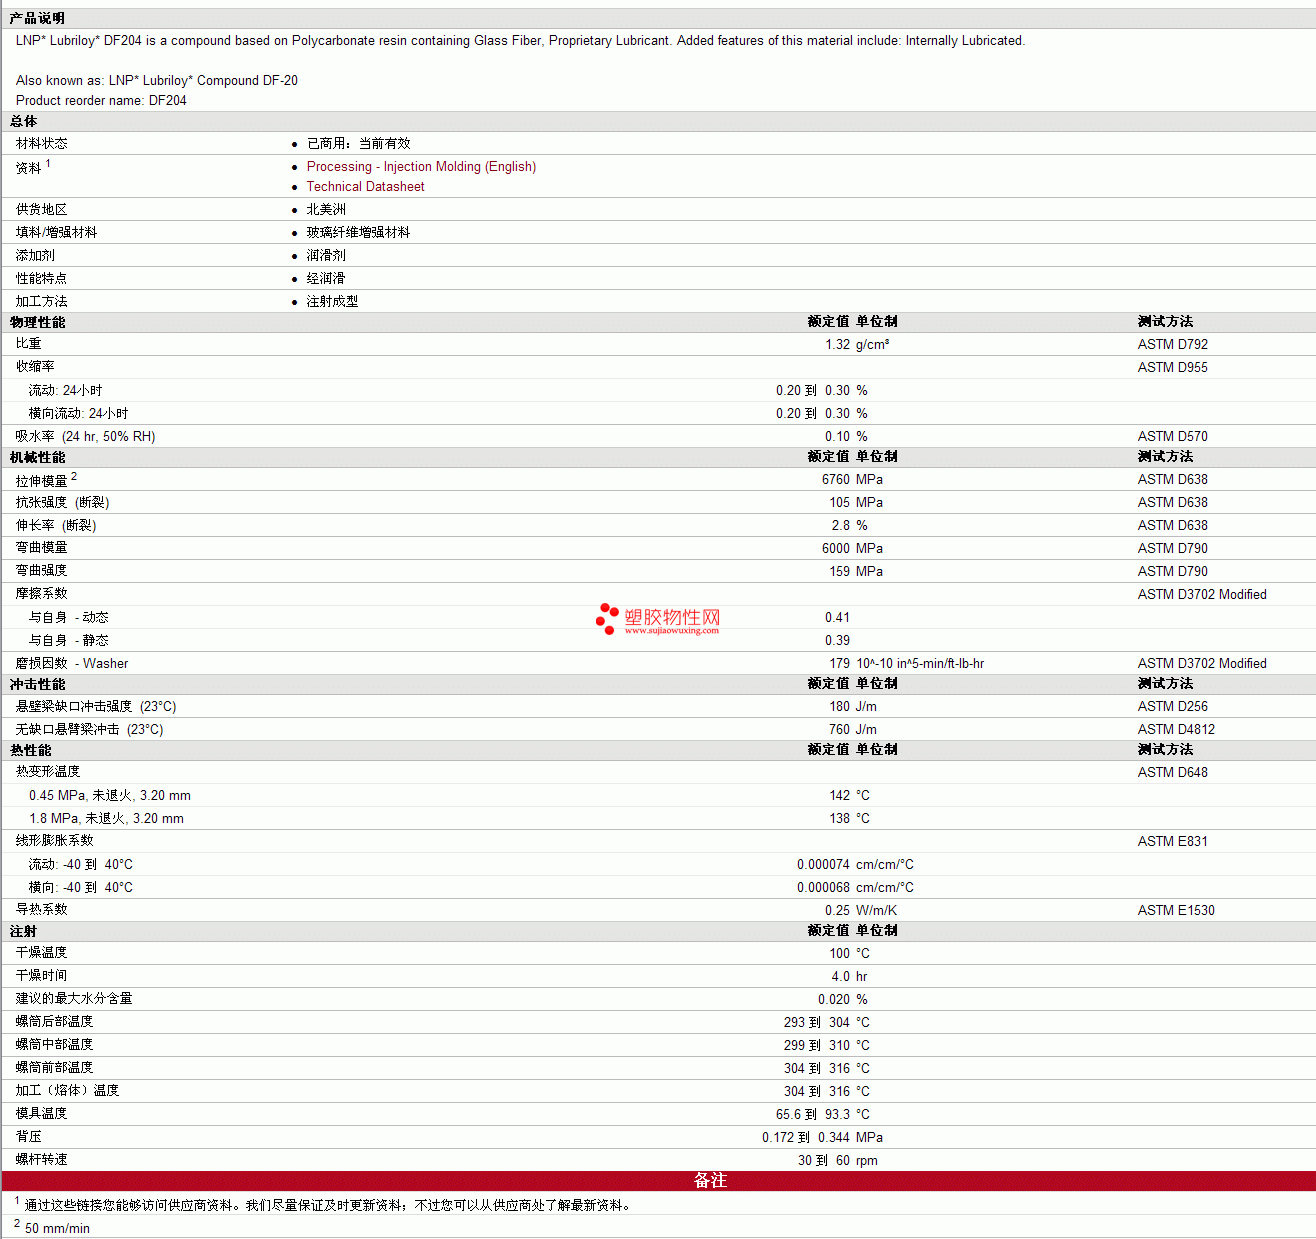Click the 抗张强度 (断裂) row label
The height and width of the screenshot is (1239, 1316).
click(62, 503)
